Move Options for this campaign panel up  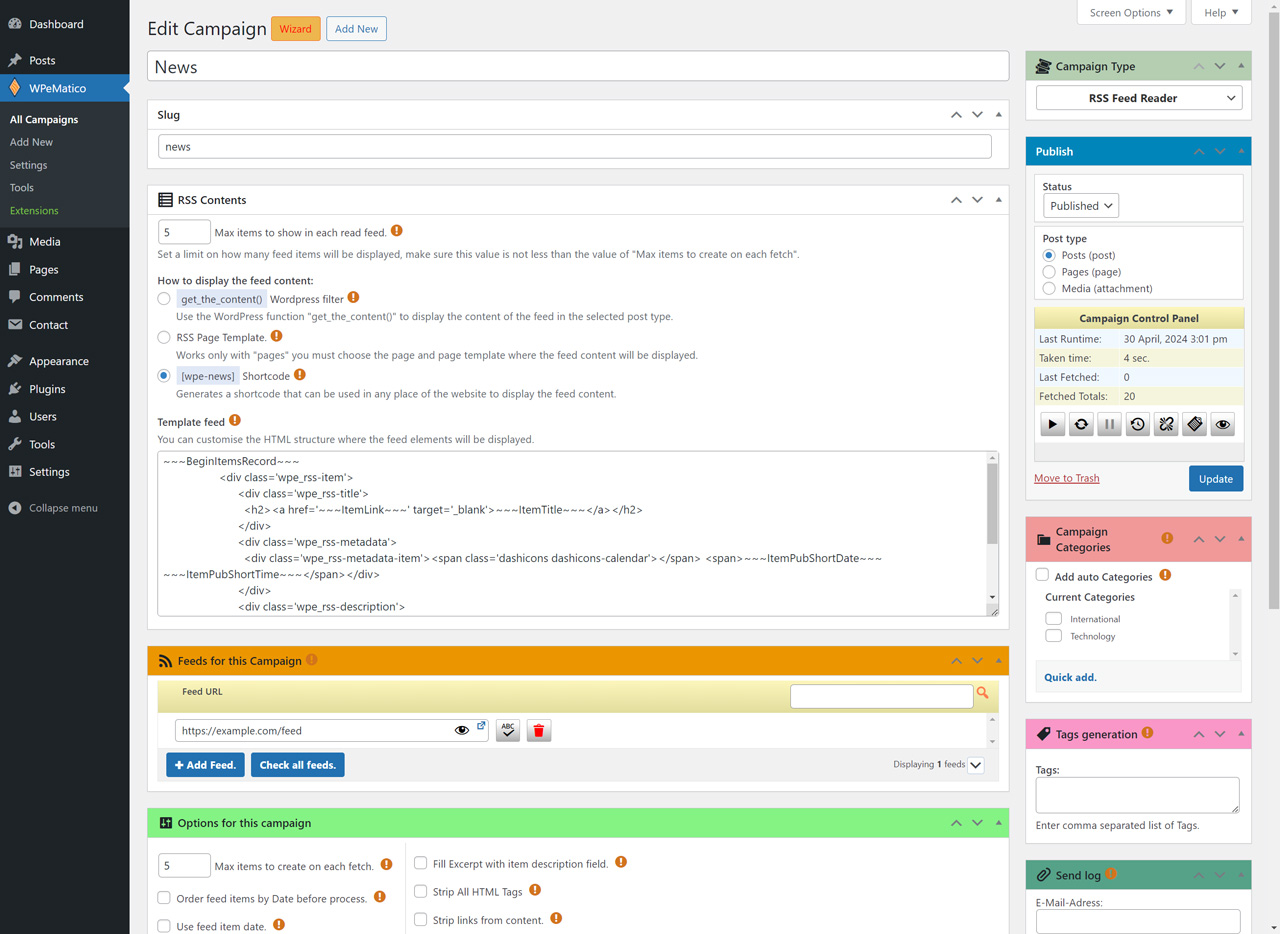point(956,823)
